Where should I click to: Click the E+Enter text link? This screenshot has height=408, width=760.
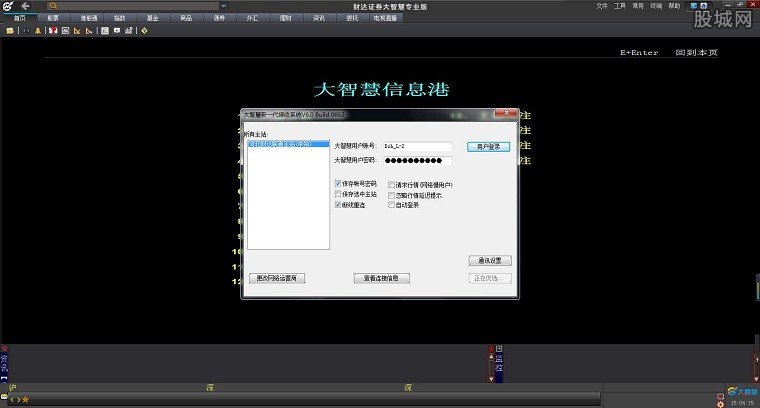coord(639,52)
